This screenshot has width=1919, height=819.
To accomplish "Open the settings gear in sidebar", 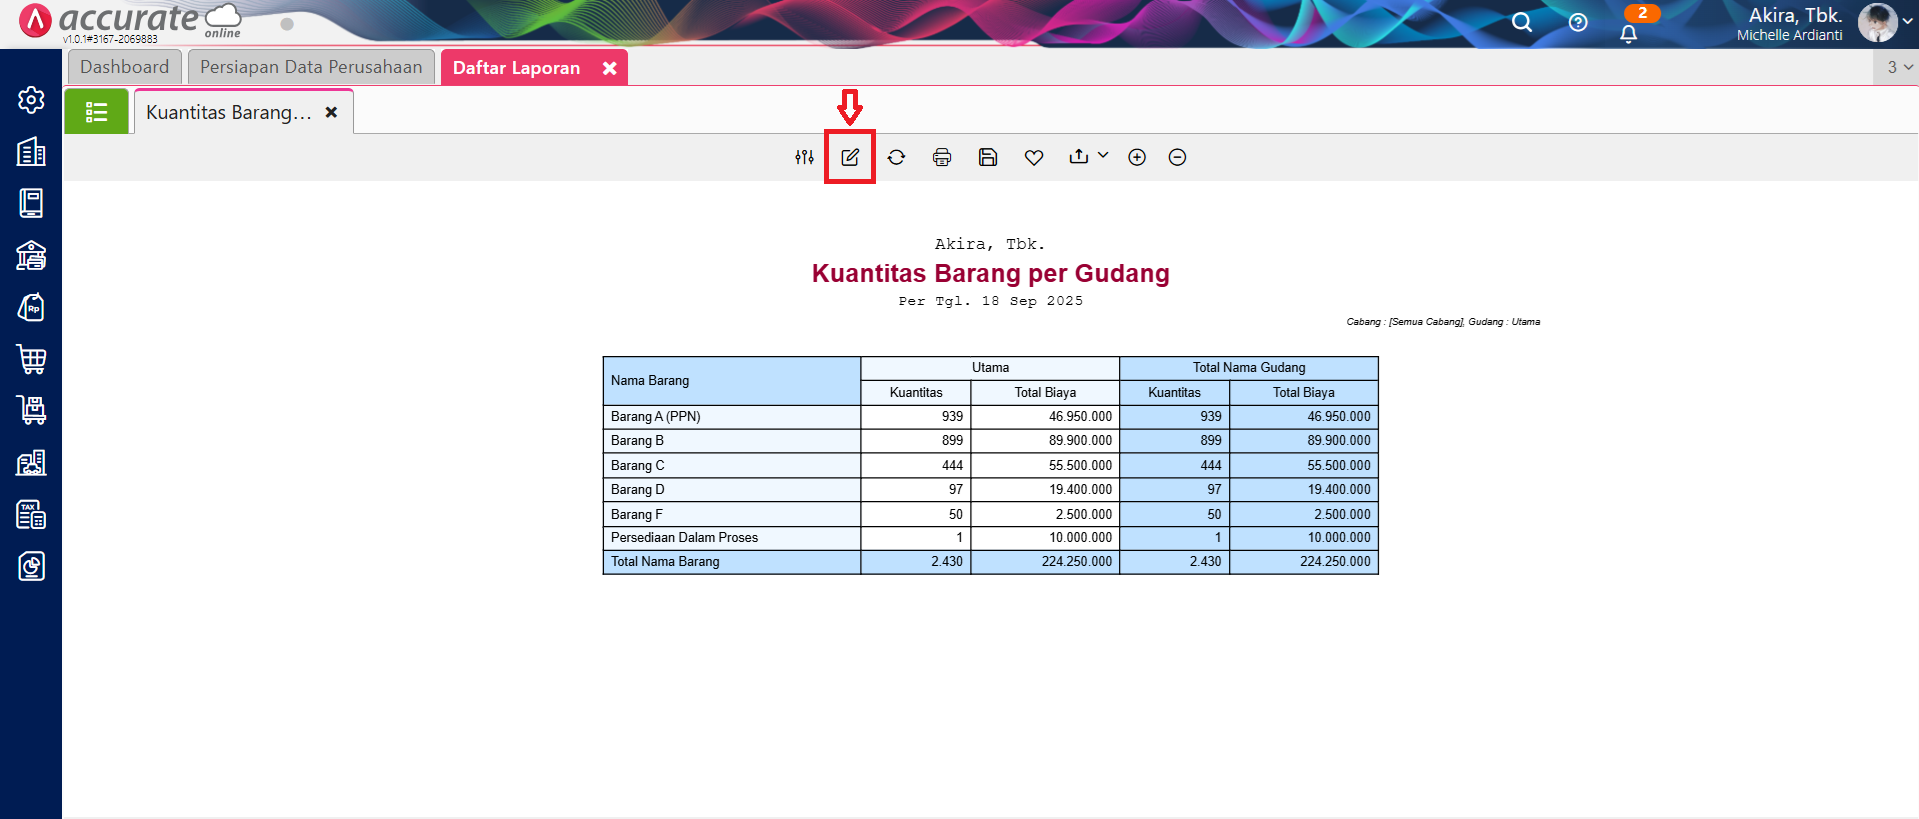I will click(31, 100).
